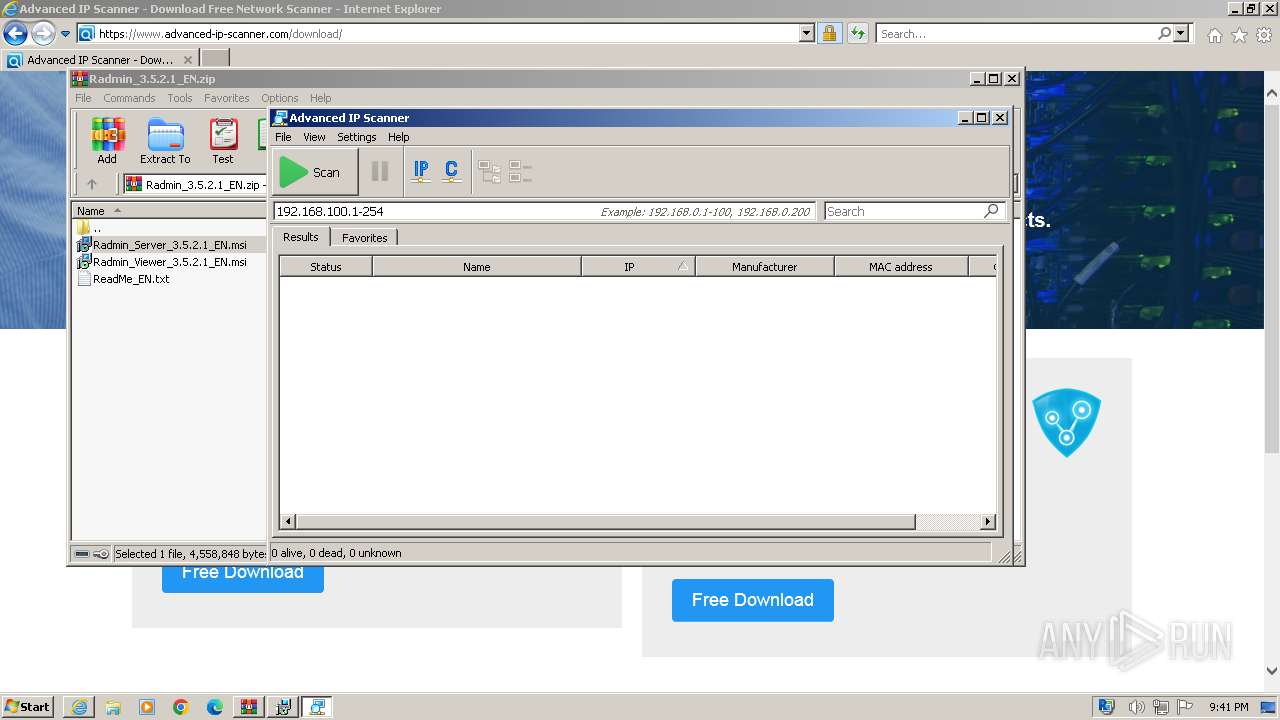Open Internet Explorer from taskbar

click(x=79, y=707)
